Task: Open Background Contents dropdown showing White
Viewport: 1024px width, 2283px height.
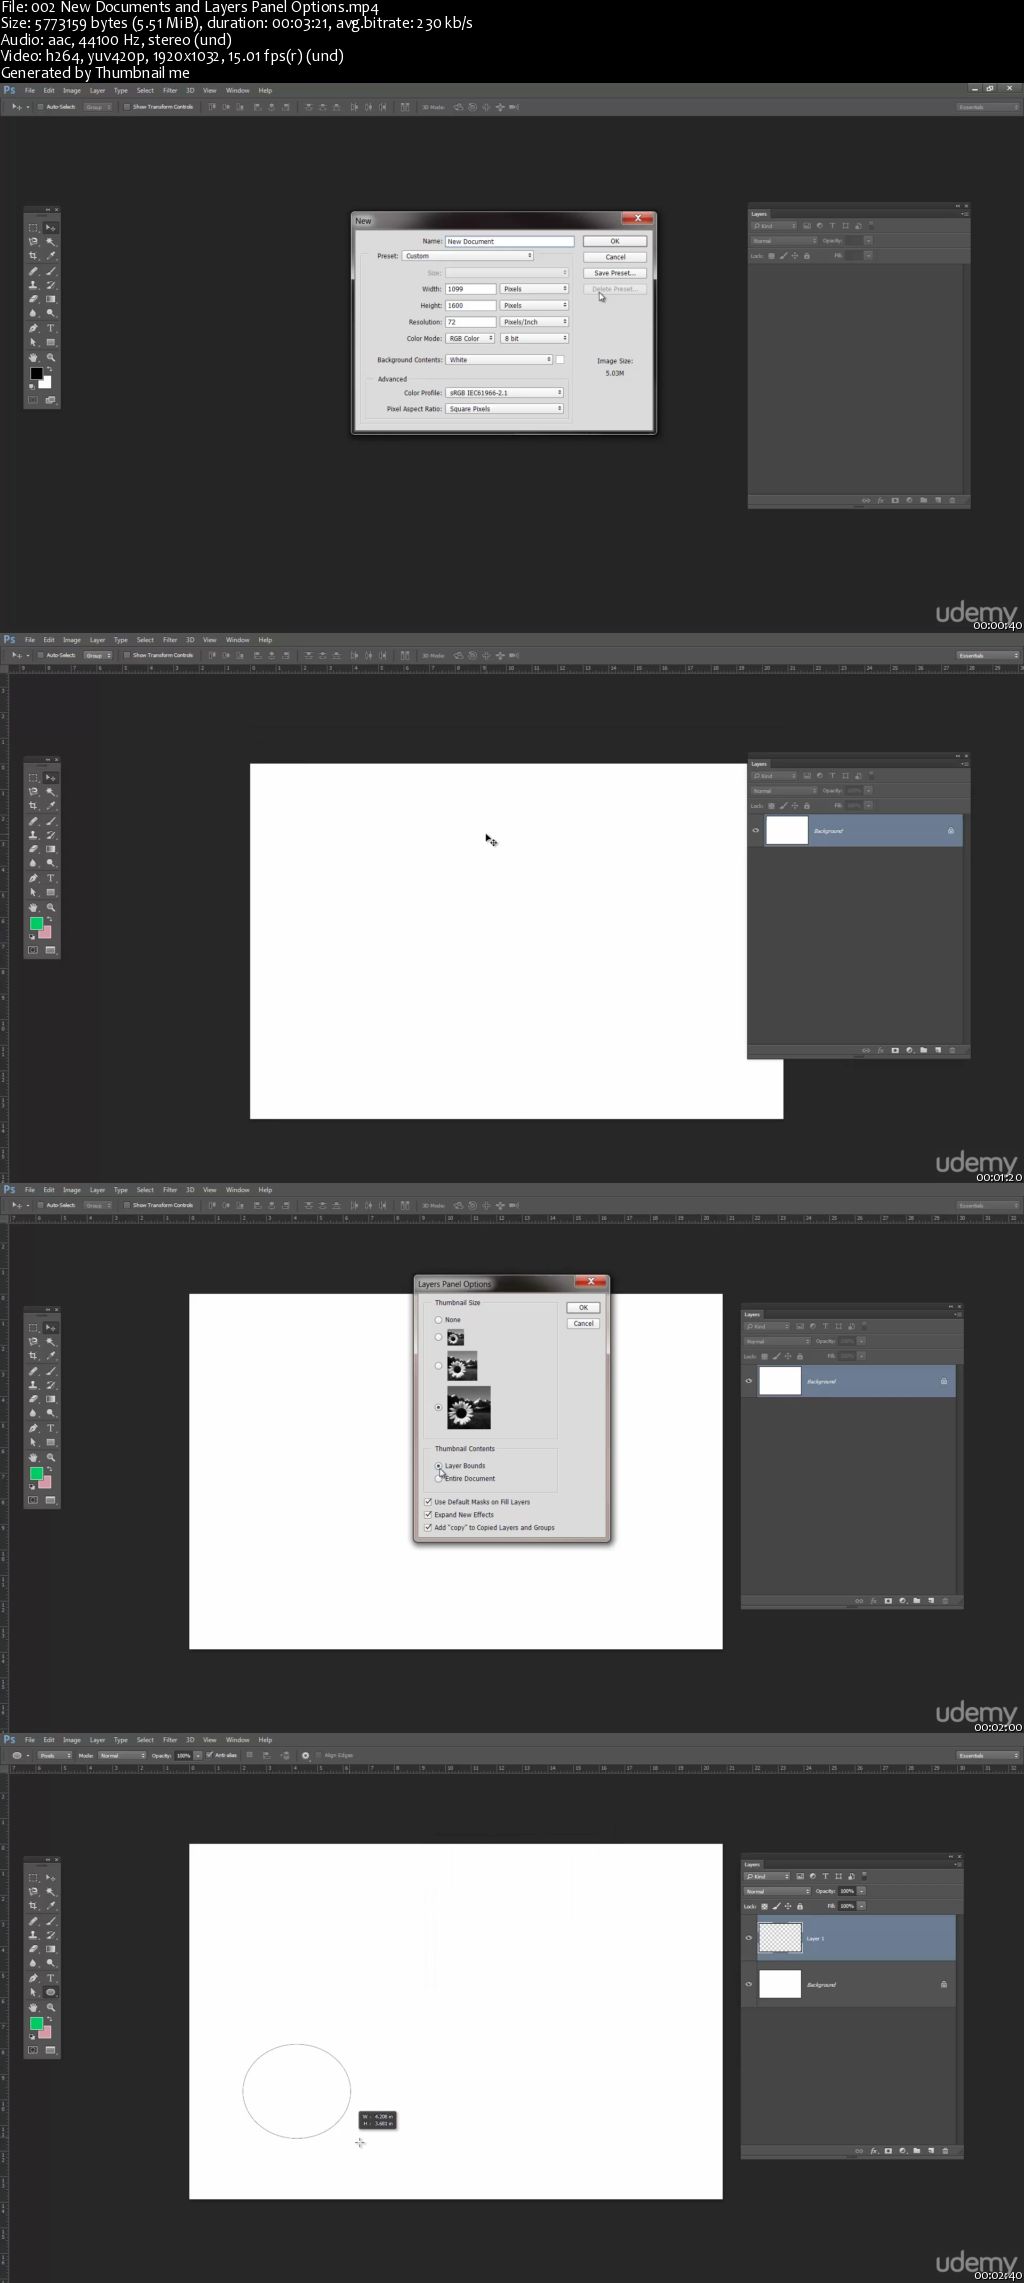Action: (x=498, y=360)
